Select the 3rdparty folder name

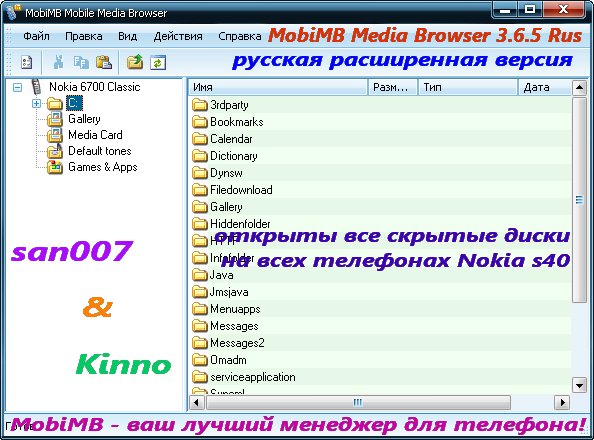tap(229, 105)
